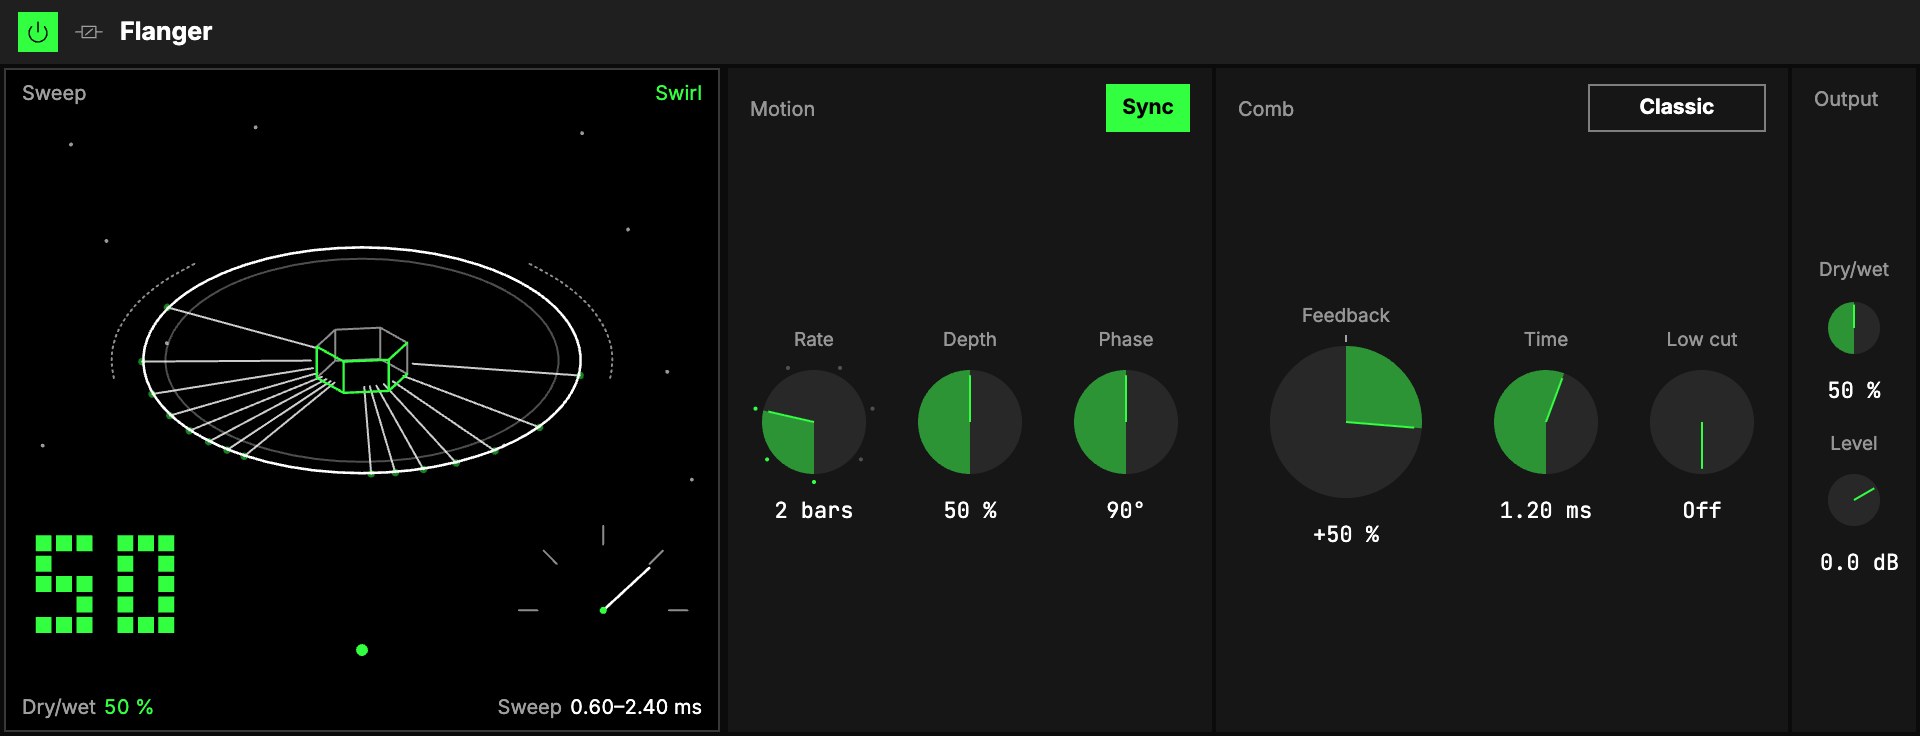Click the Output Level knob
Image resolution: width=1920 pixels, height=736 pixels.
pos(1854,500)
